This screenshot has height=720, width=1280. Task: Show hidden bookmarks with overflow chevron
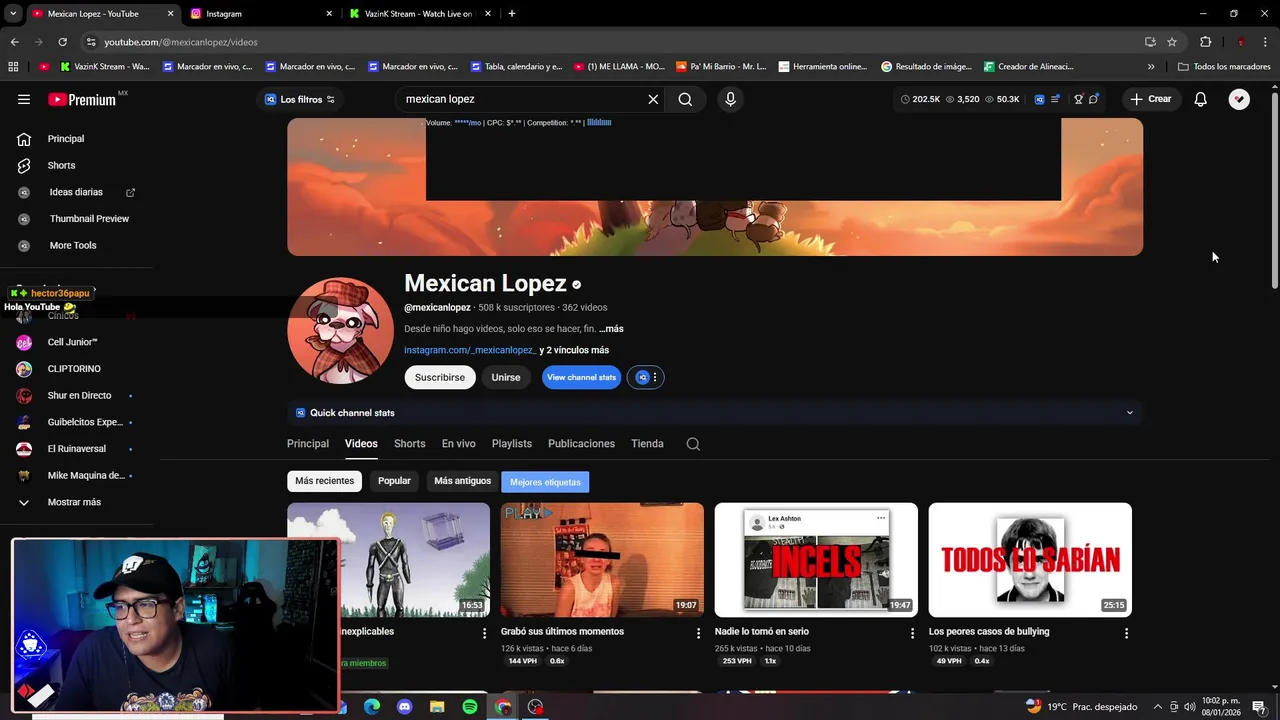click(x=1151, y=67)
